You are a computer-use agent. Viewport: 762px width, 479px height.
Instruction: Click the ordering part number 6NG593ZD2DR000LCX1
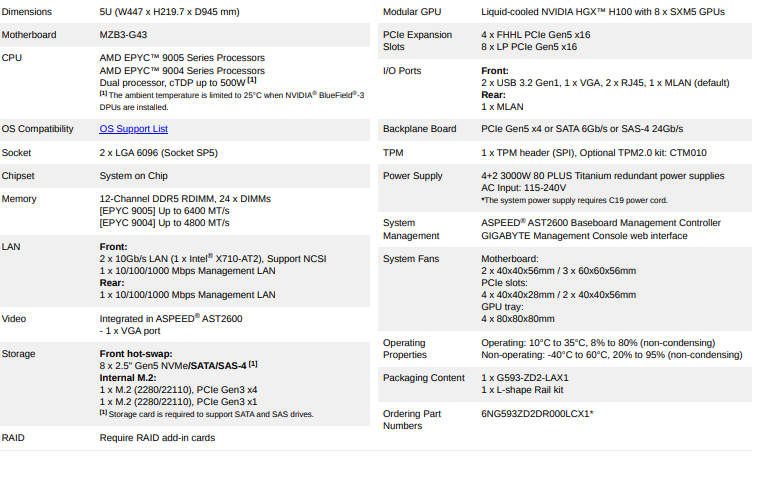pyautogui.click(x=537, y=413)
